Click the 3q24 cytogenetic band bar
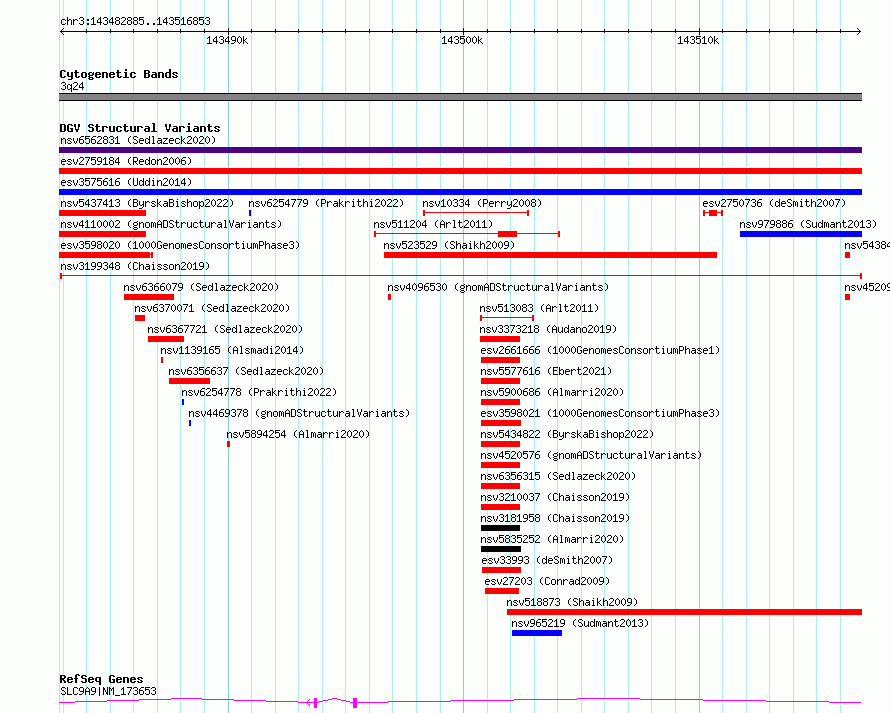 click(x=460, y=97)
